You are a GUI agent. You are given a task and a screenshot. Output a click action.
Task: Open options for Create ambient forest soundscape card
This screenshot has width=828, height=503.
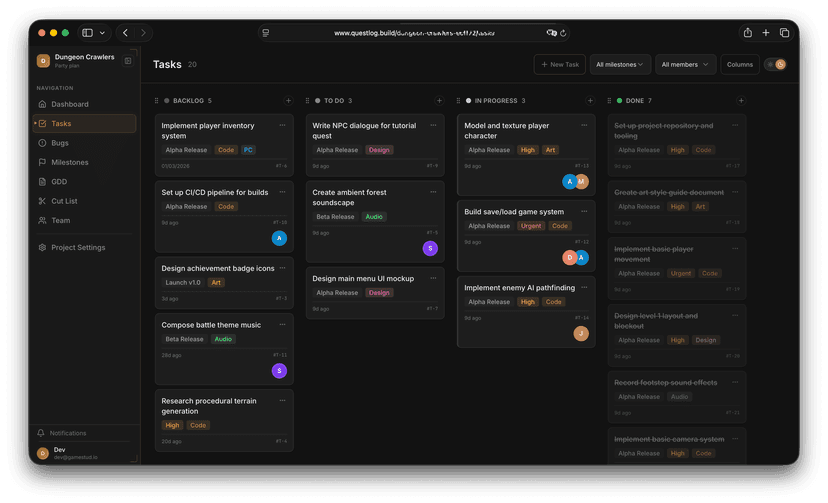point(434,192)
